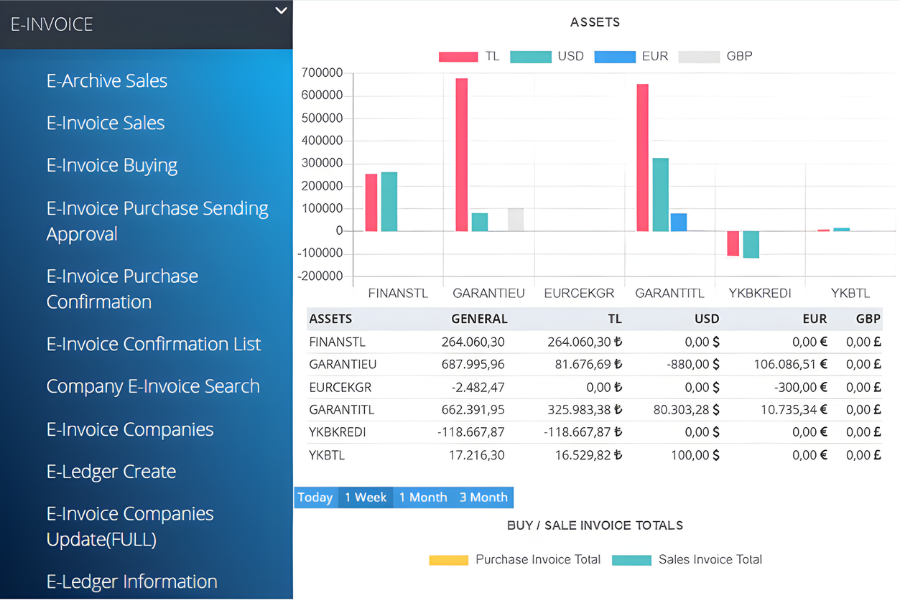The image size is (900, 600).
Task: Toggle USD series teal legend swatch
Action: point(530,57)
